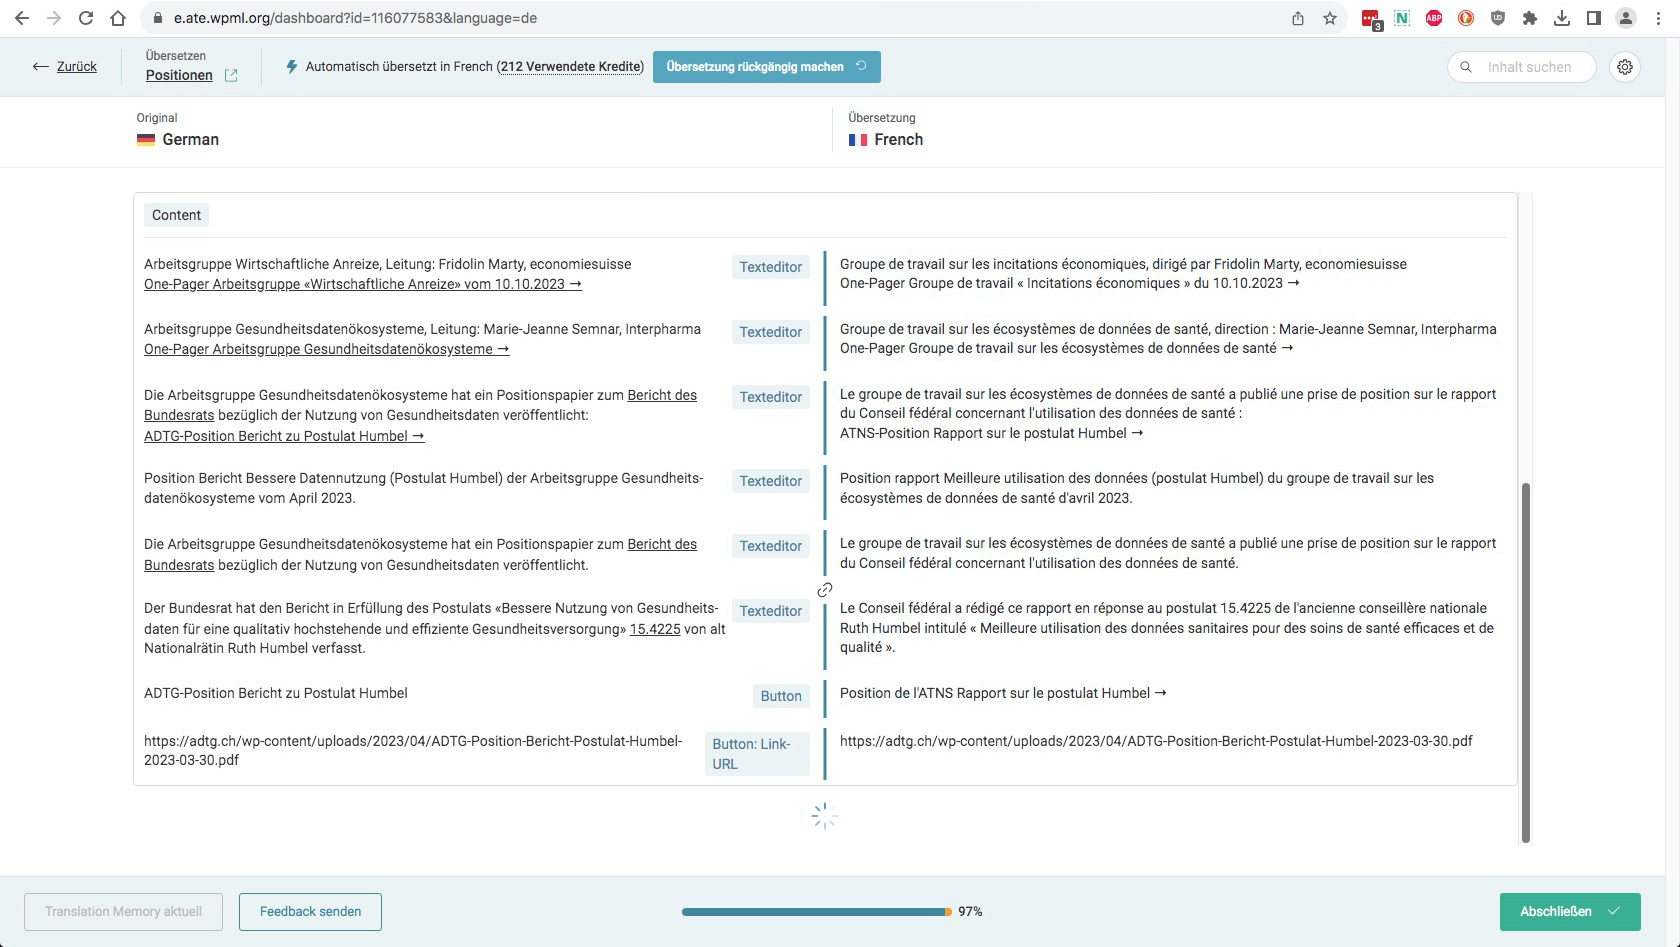Reload the page

pos(86,18)
